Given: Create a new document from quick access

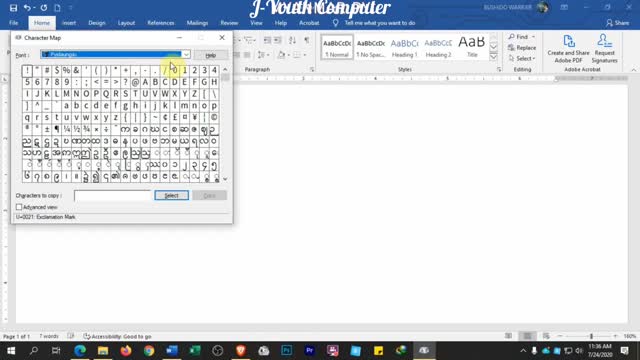Looking at the screenshot, I should pos(57,8).
